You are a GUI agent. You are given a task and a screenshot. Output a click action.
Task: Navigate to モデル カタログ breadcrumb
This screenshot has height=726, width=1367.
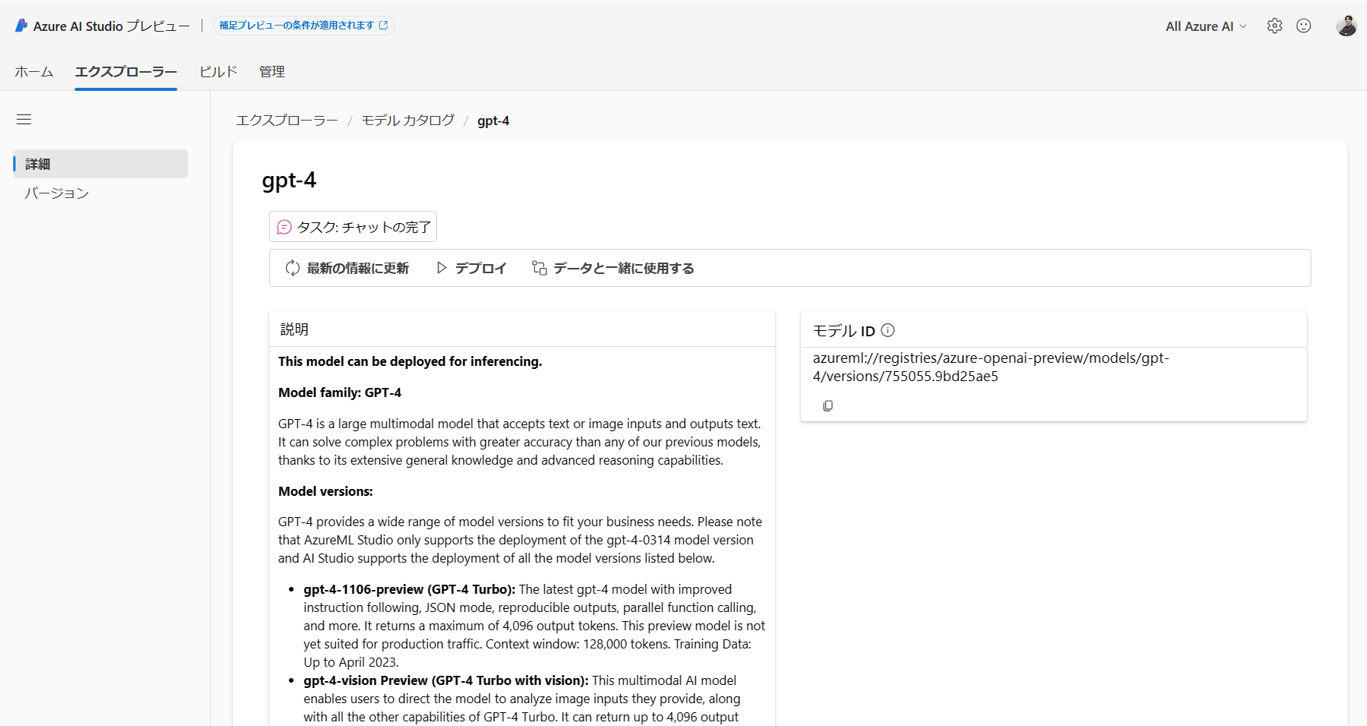(x=408, y=120)
